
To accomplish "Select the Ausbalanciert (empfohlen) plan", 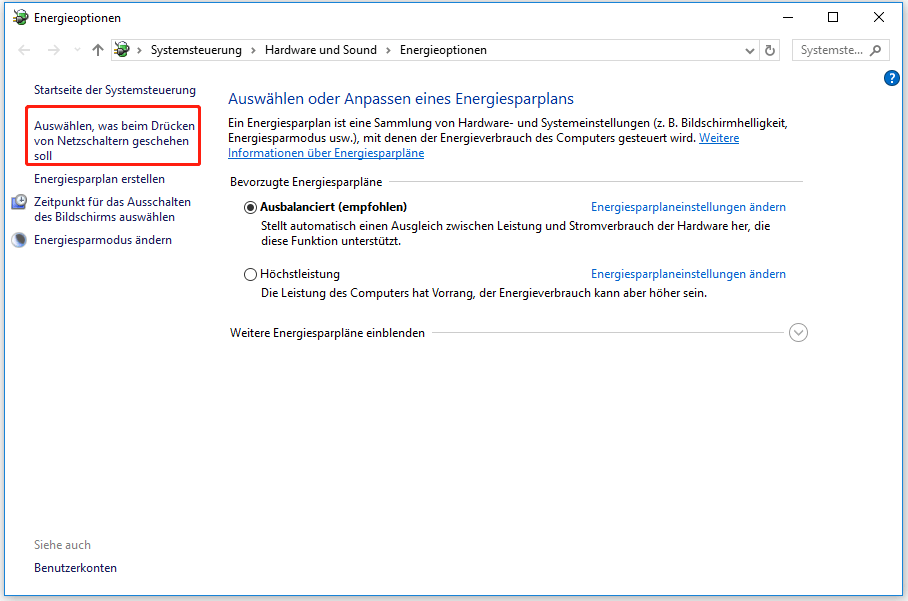I will click(x=250, y=207).
